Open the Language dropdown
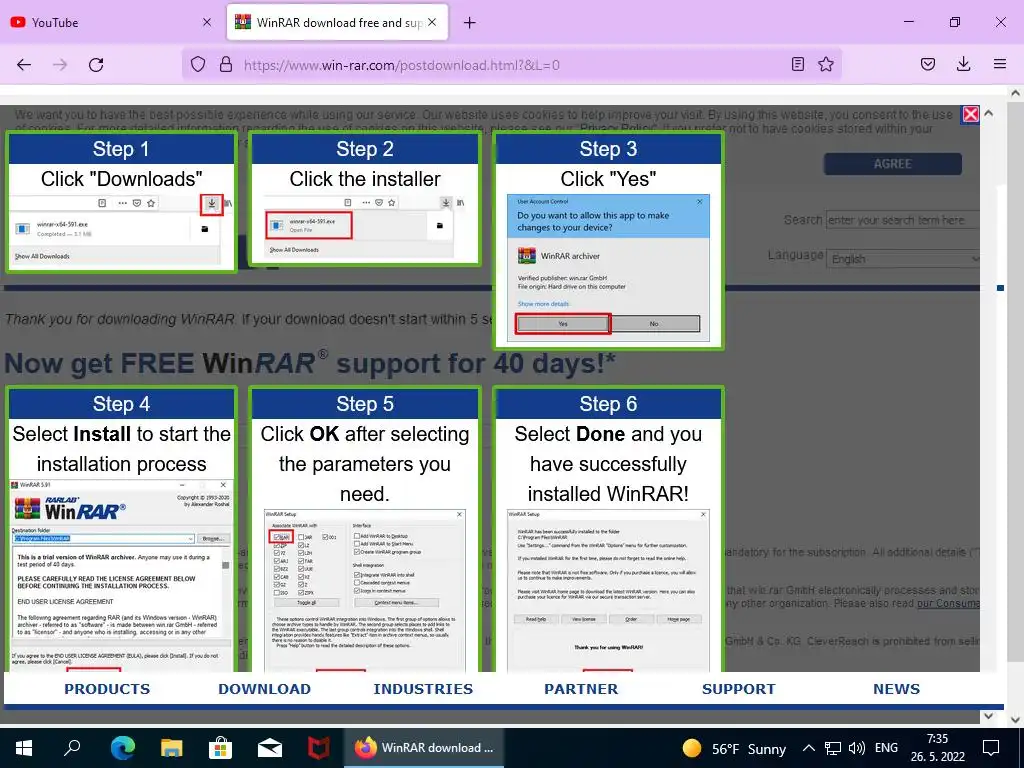This screenshot has height=768, width=1024. pos(903,259)
